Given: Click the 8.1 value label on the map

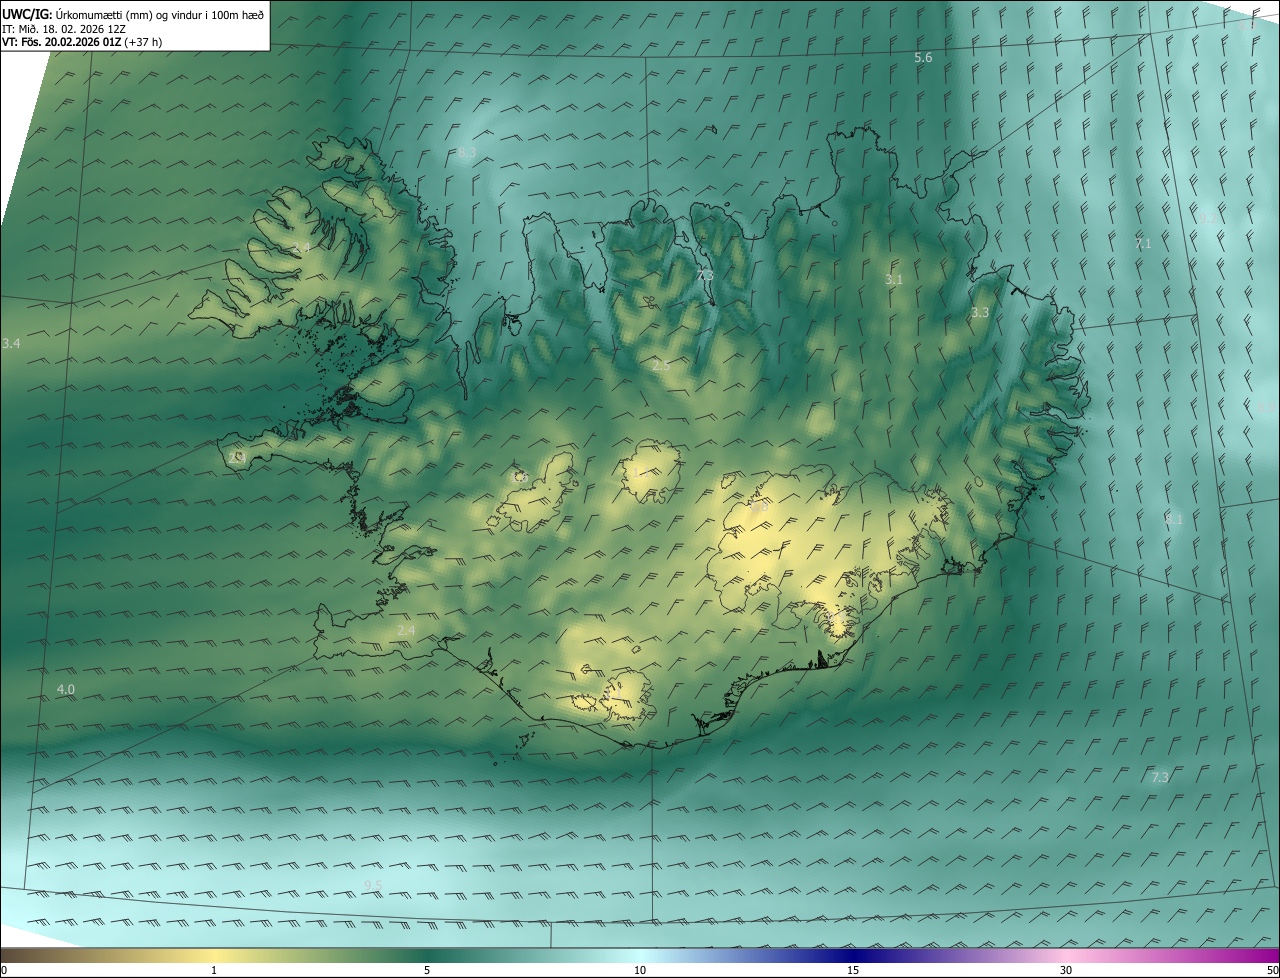Looking at the screenshot, I should [1174, 520].
